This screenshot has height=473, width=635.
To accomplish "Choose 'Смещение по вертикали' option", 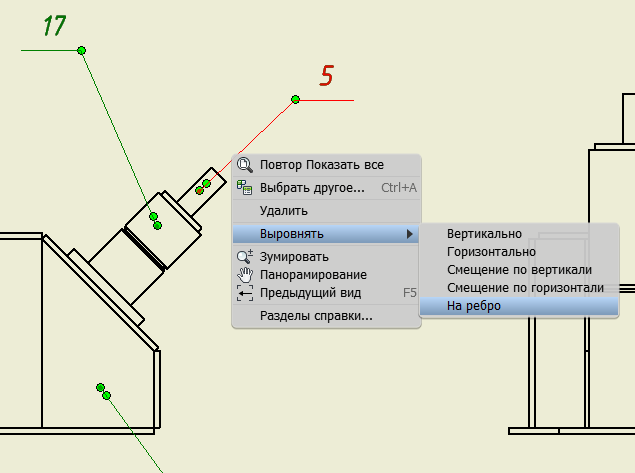I will pos(519,270).
